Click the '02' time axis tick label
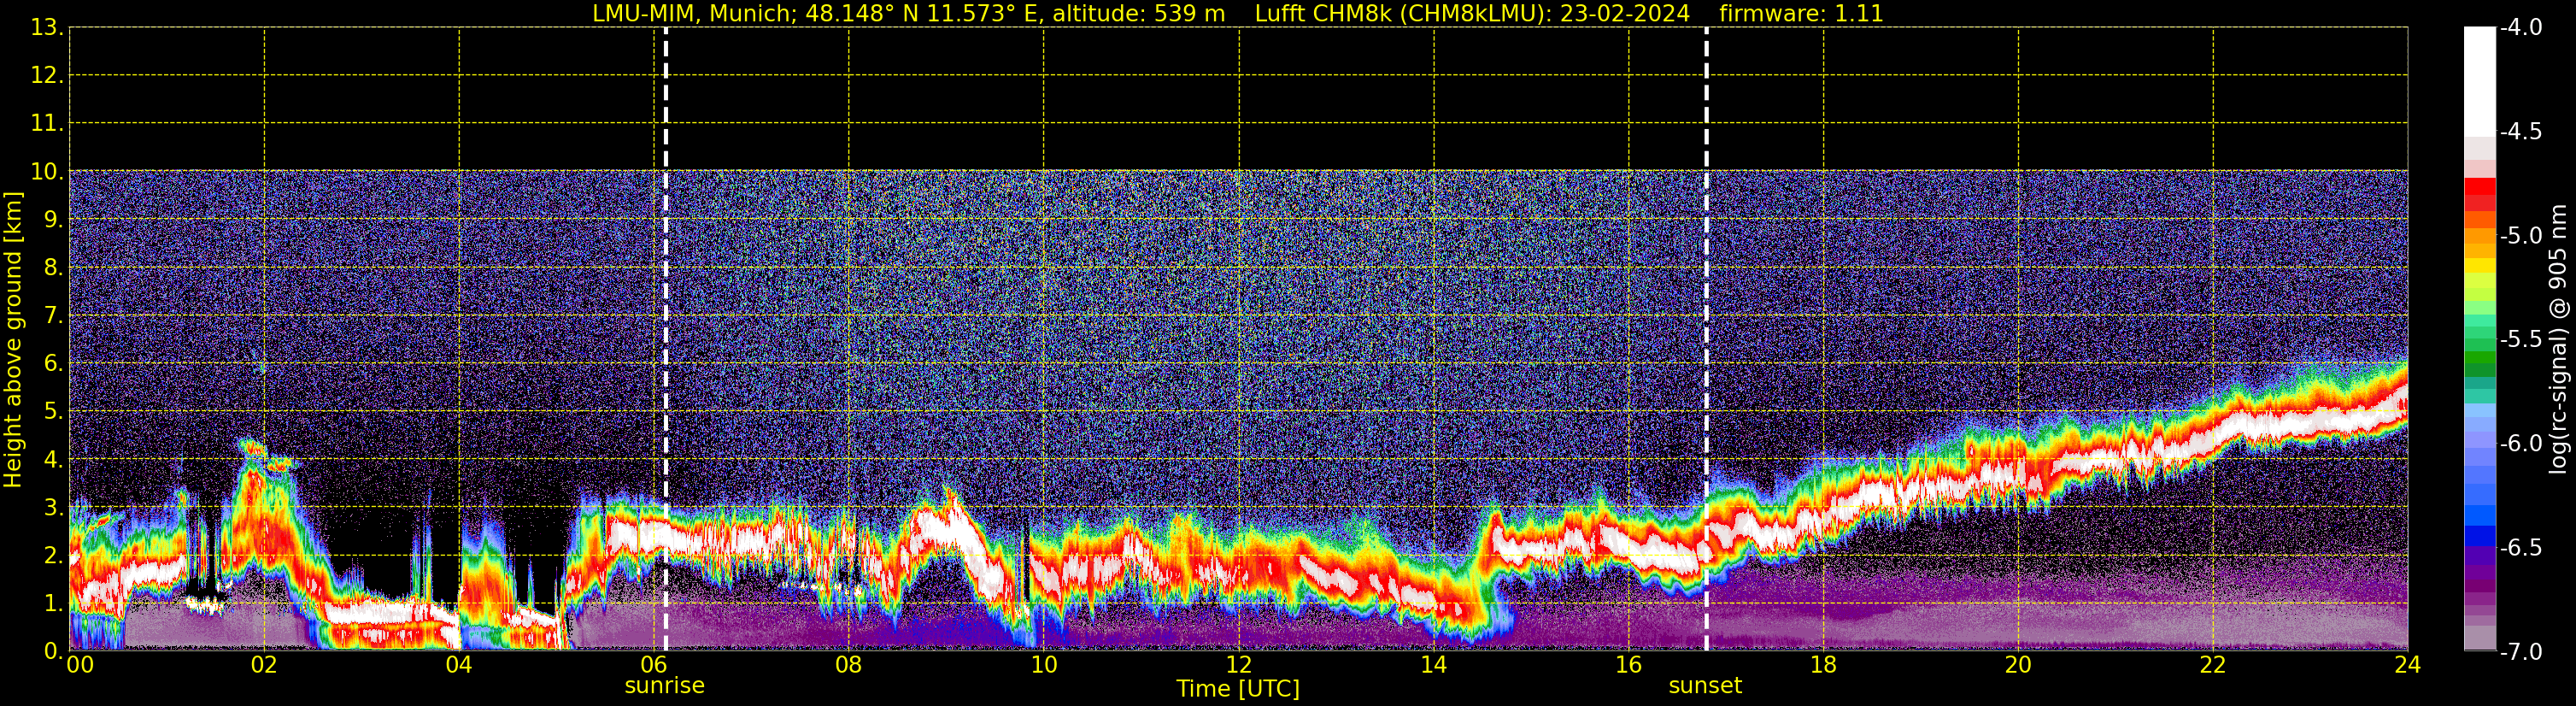 pyautogui.click(x=264, y=665)
